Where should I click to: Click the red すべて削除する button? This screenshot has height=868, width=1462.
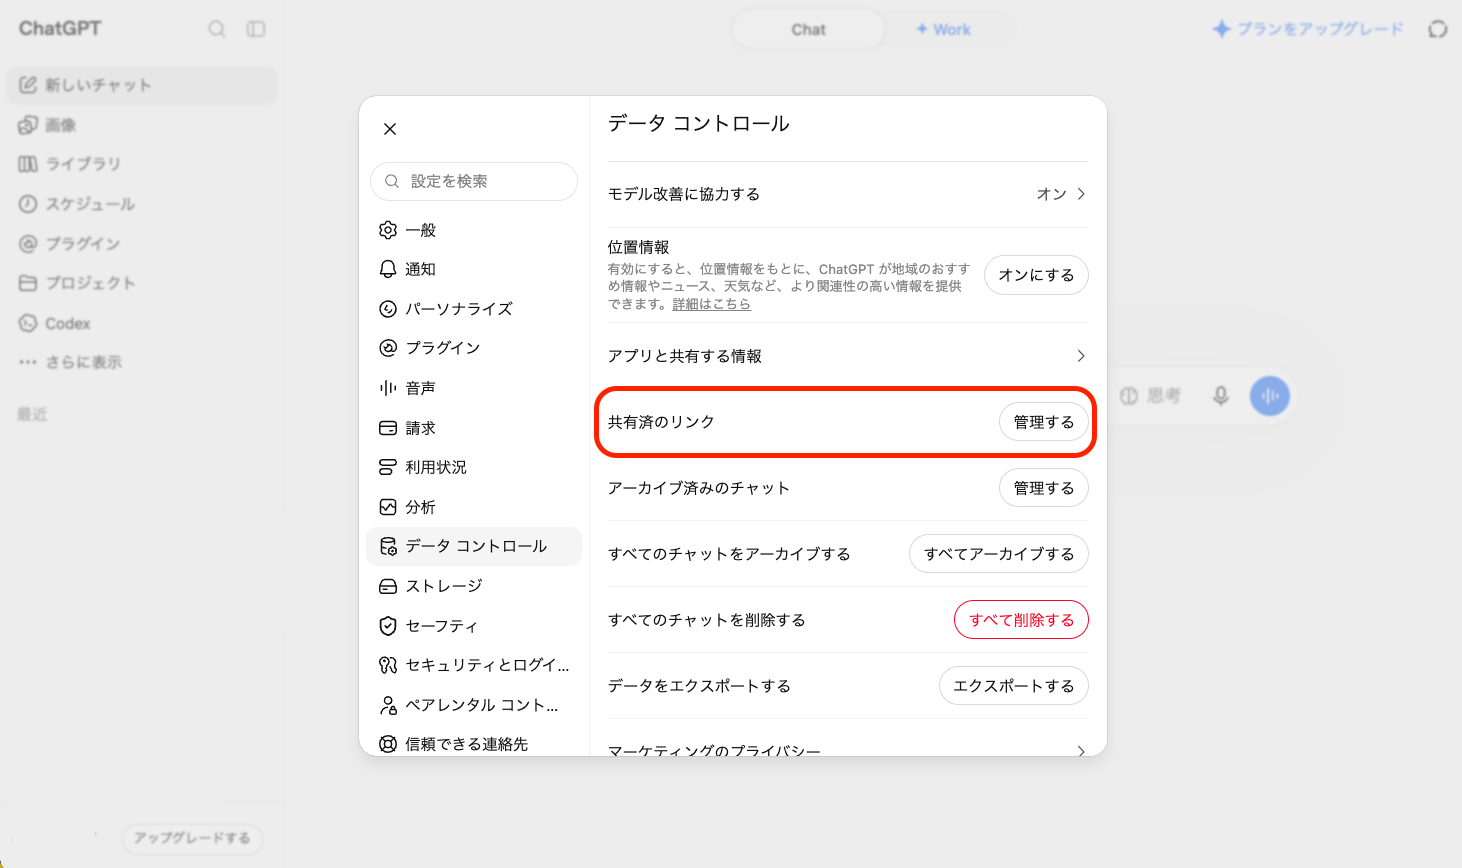1021,620
